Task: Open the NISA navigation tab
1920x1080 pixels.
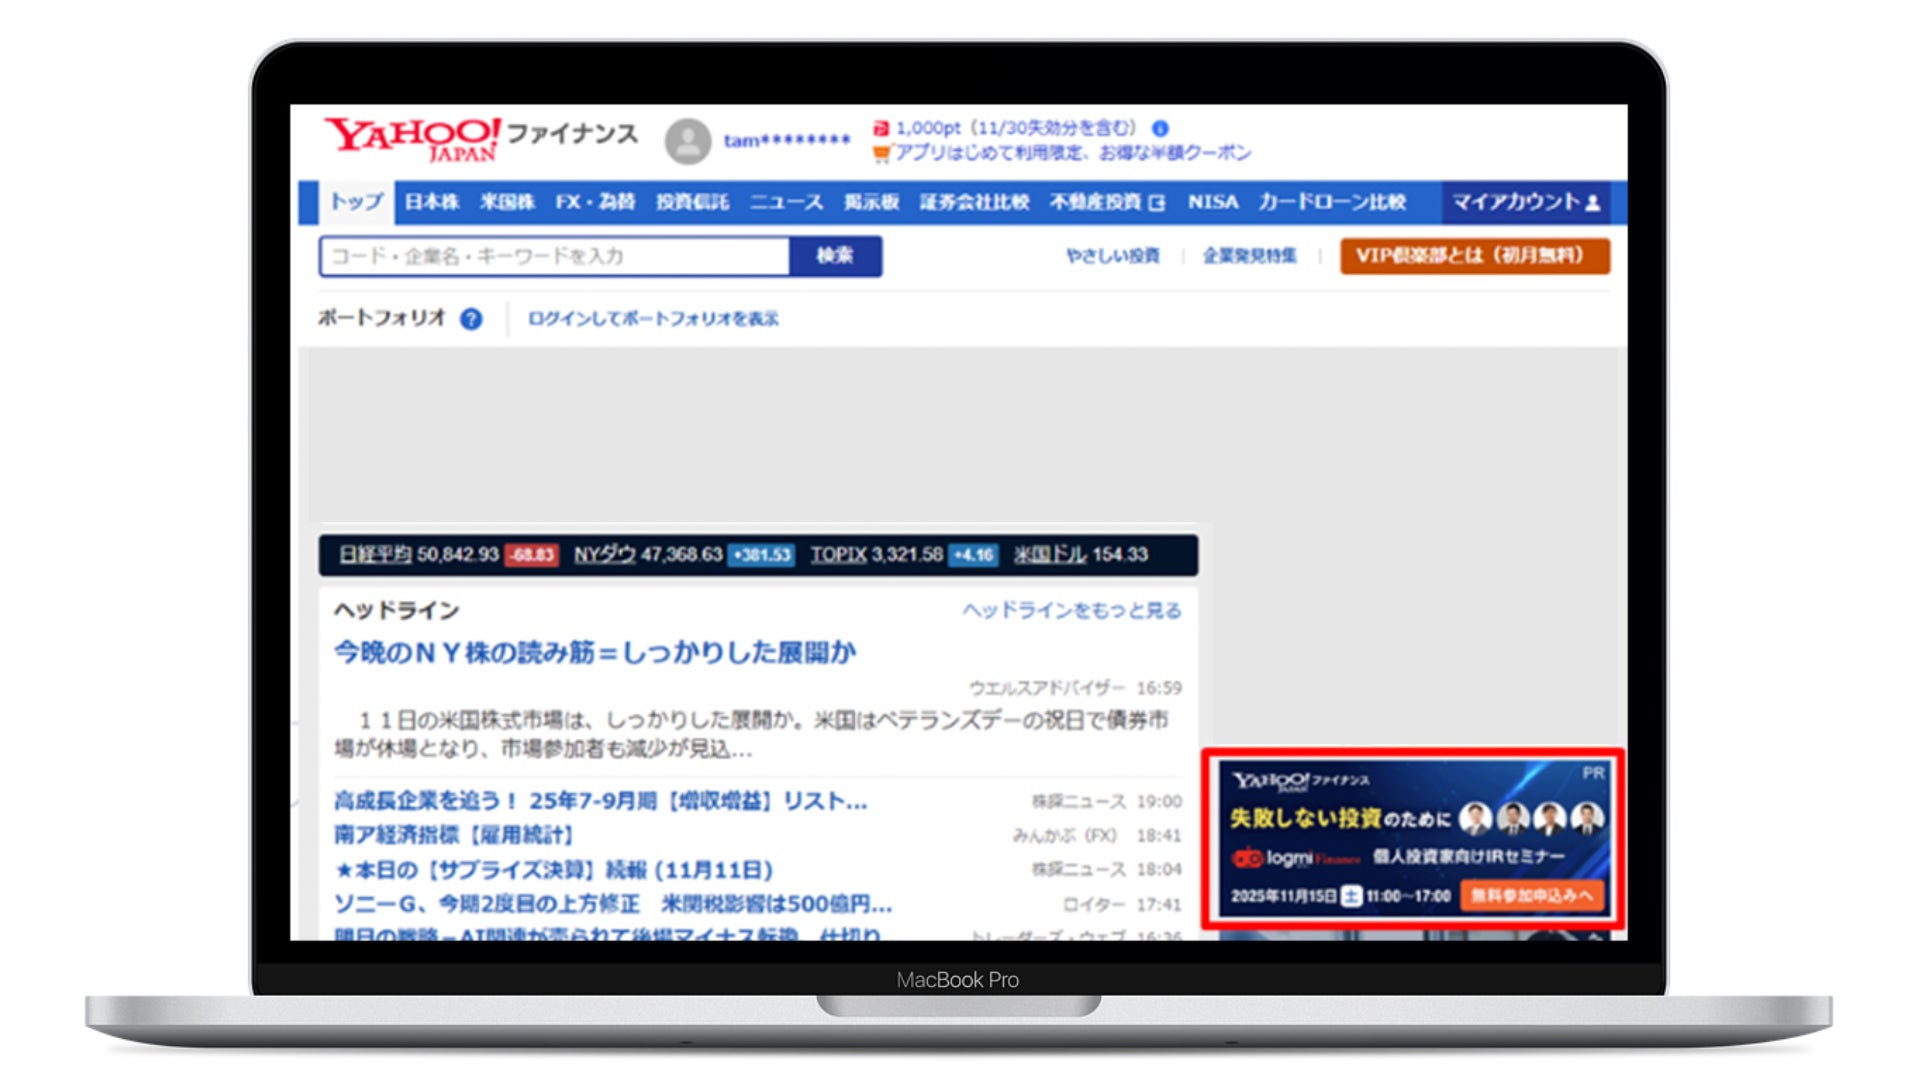Action: pyautogui.click(x=1213, y=202)
